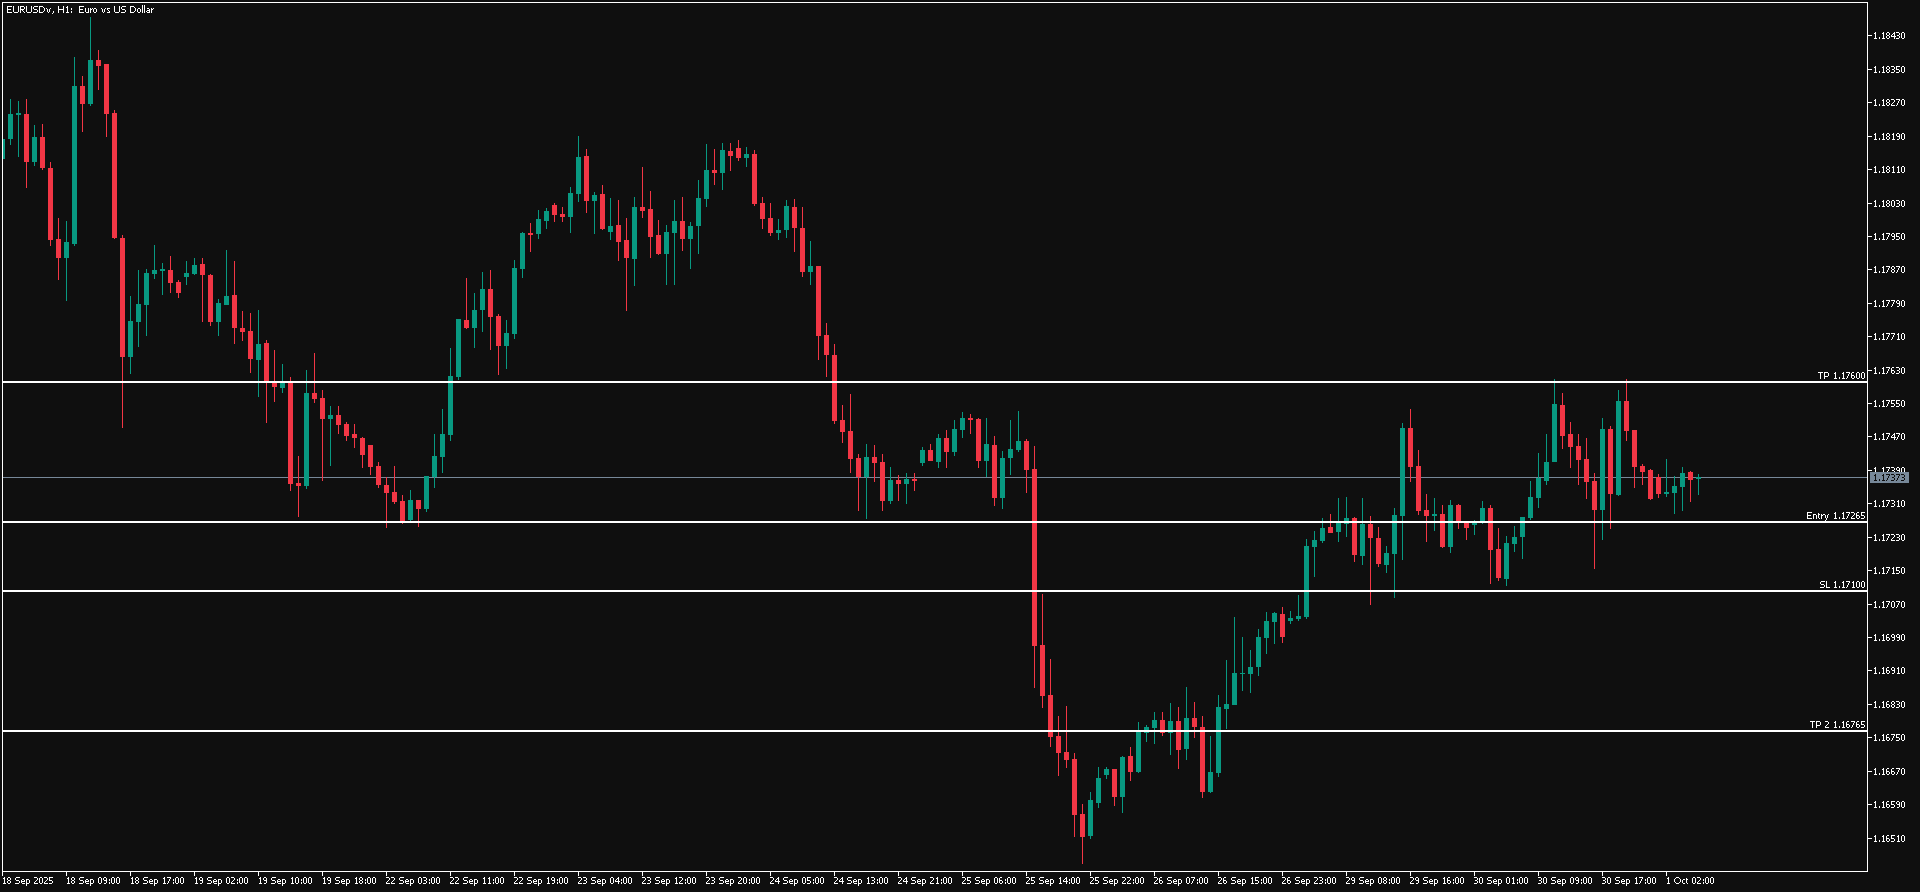Click the 1 Oct 02:00 time label
The image size is (1920, 892).
pyautogui.click(x=1689, y=881)
